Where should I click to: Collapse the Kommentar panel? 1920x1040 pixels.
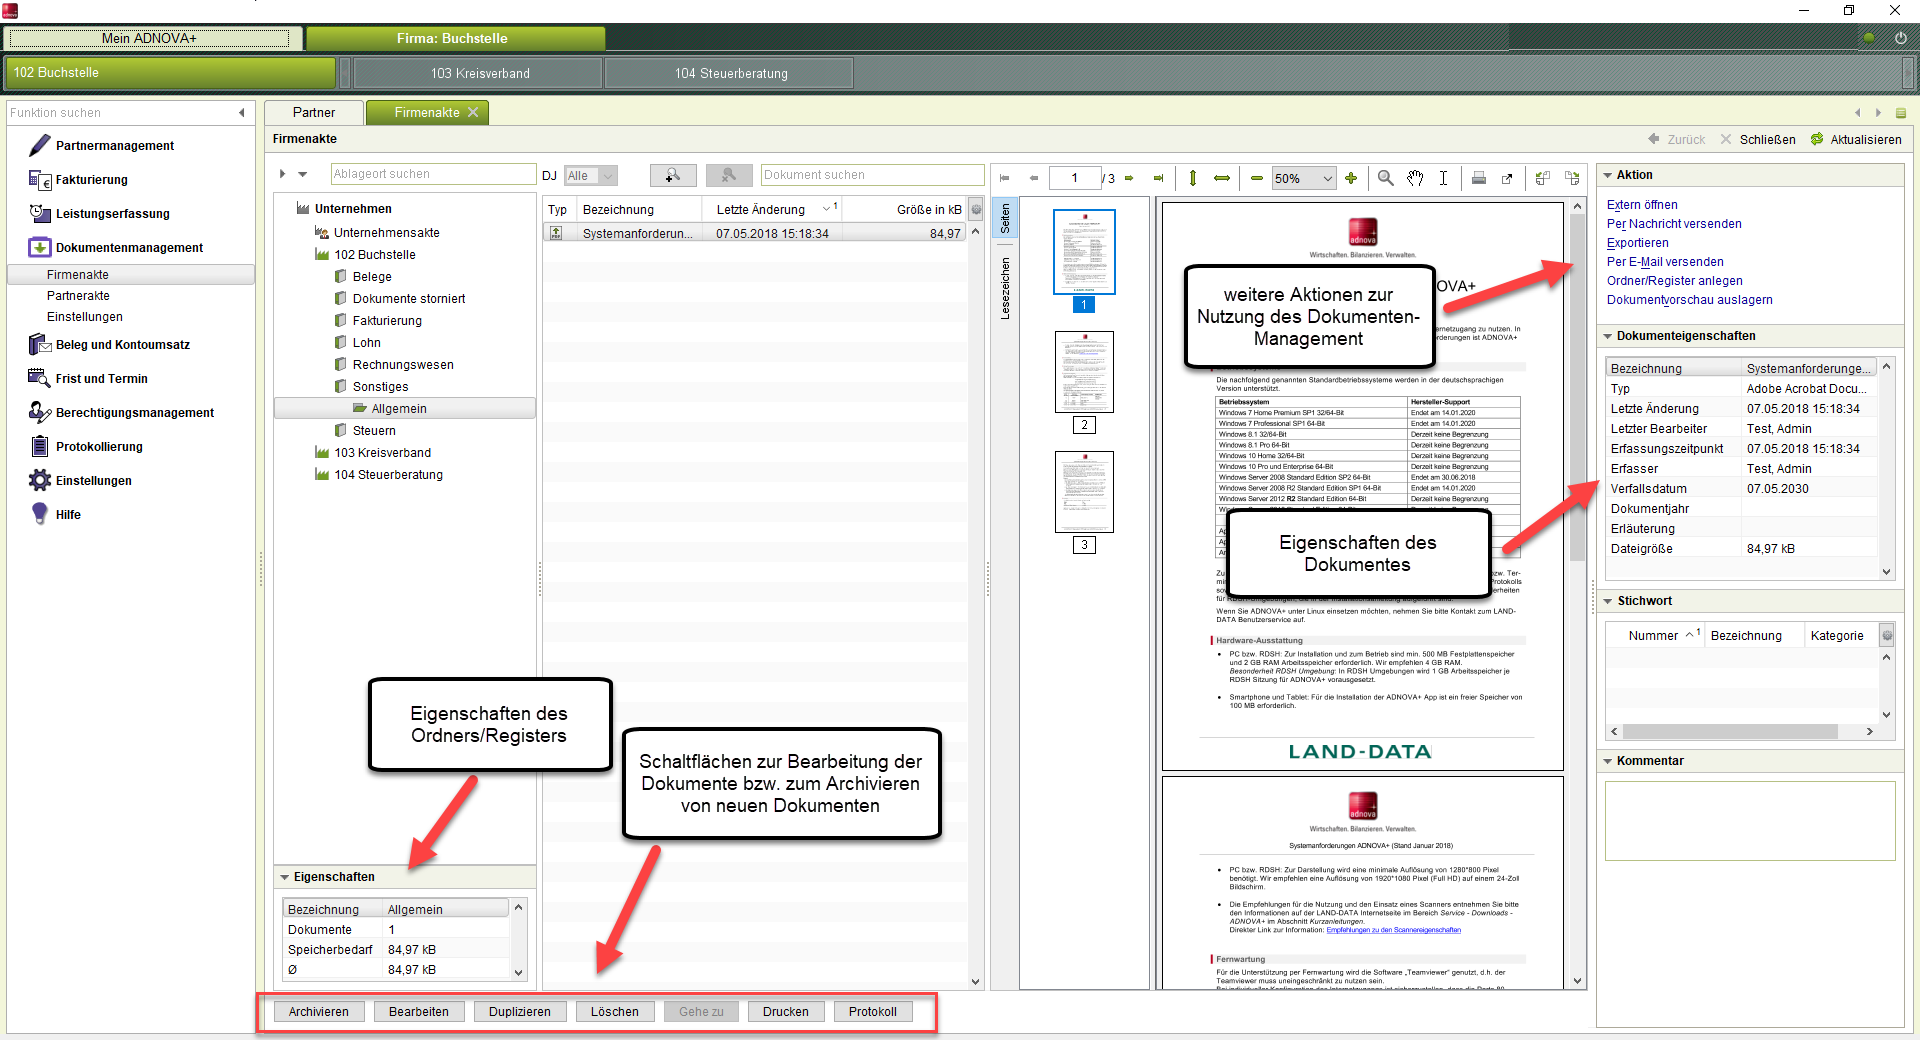[x=1608, y=761]
